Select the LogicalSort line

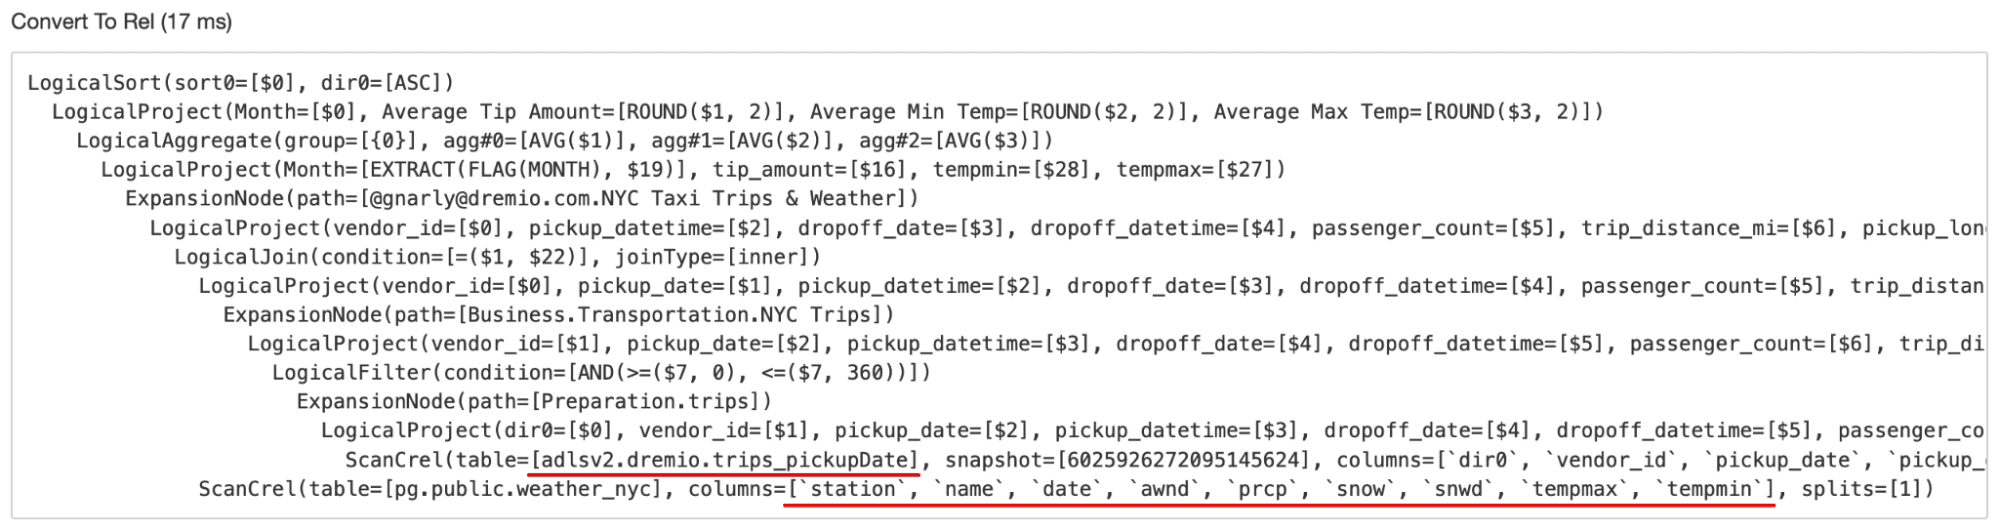[241, 82]
